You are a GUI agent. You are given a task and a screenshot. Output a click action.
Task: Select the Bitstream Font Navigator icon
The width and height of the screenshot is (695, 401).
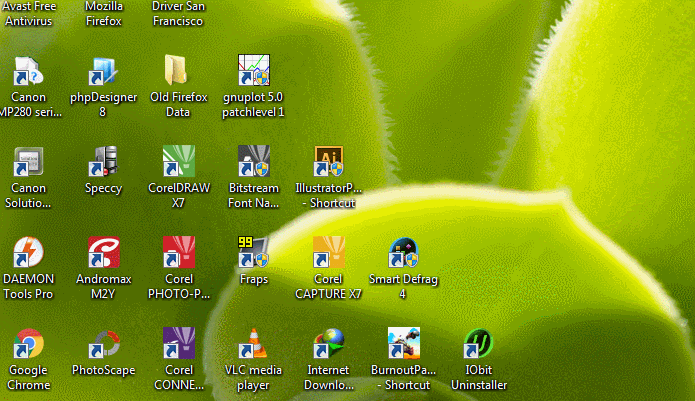click(254, 161)
